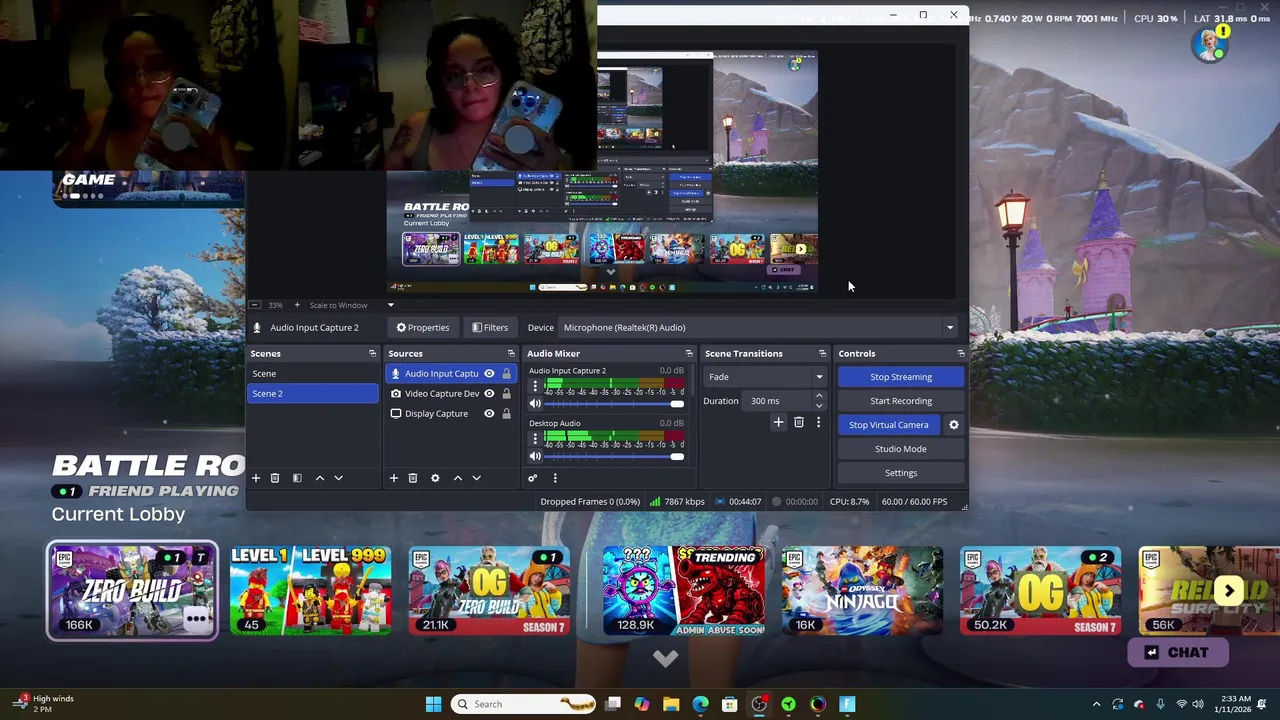Open scene filters icon in Scenes panel

(x=297, y=478)
